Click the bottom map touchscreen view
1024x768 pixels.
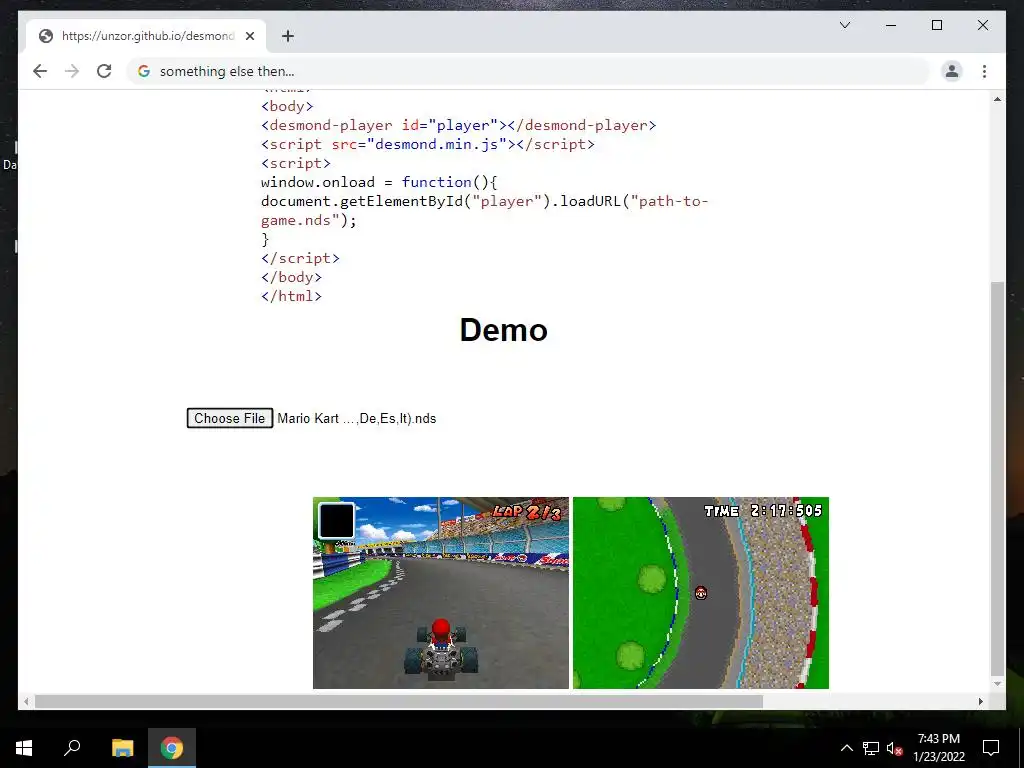click(701, 593)
